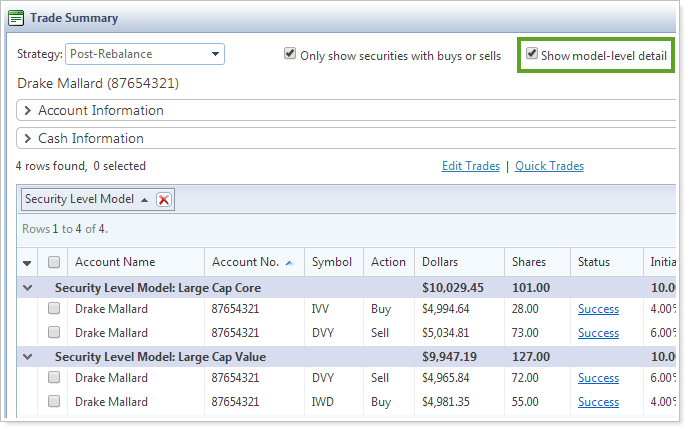689x431 pixels.
Task: Sort by the Dollars column header
Action: [x=441, y=262]
